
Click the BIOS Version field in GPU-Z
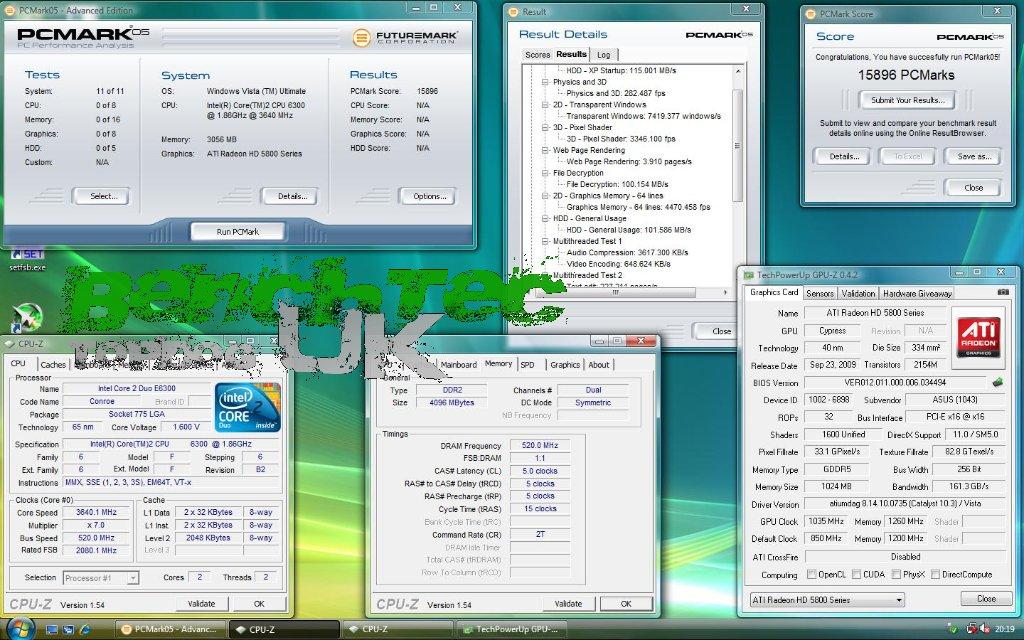click(x=897, y=383)
